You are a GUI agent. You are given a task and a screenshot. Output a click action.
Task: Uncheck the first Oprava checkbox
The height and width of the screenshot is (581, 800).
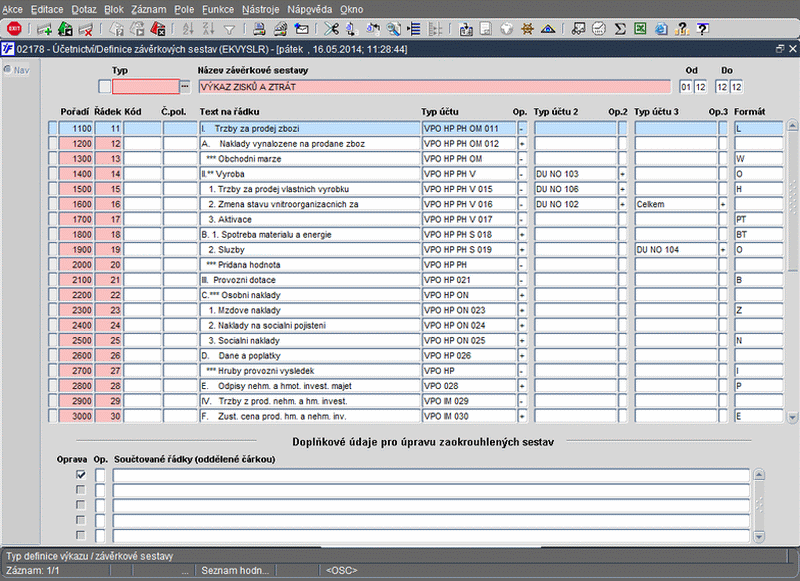point(80,475)
